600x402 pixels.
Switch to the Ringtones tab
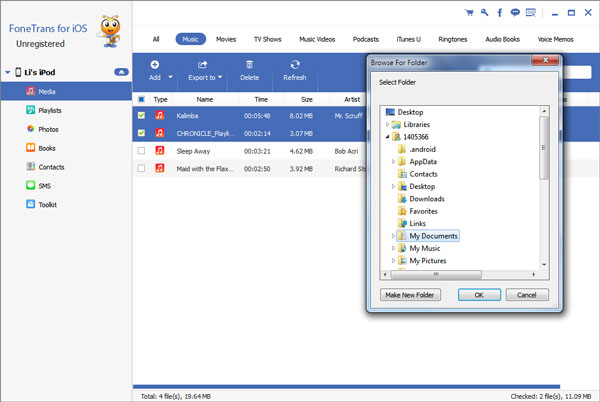453,39
